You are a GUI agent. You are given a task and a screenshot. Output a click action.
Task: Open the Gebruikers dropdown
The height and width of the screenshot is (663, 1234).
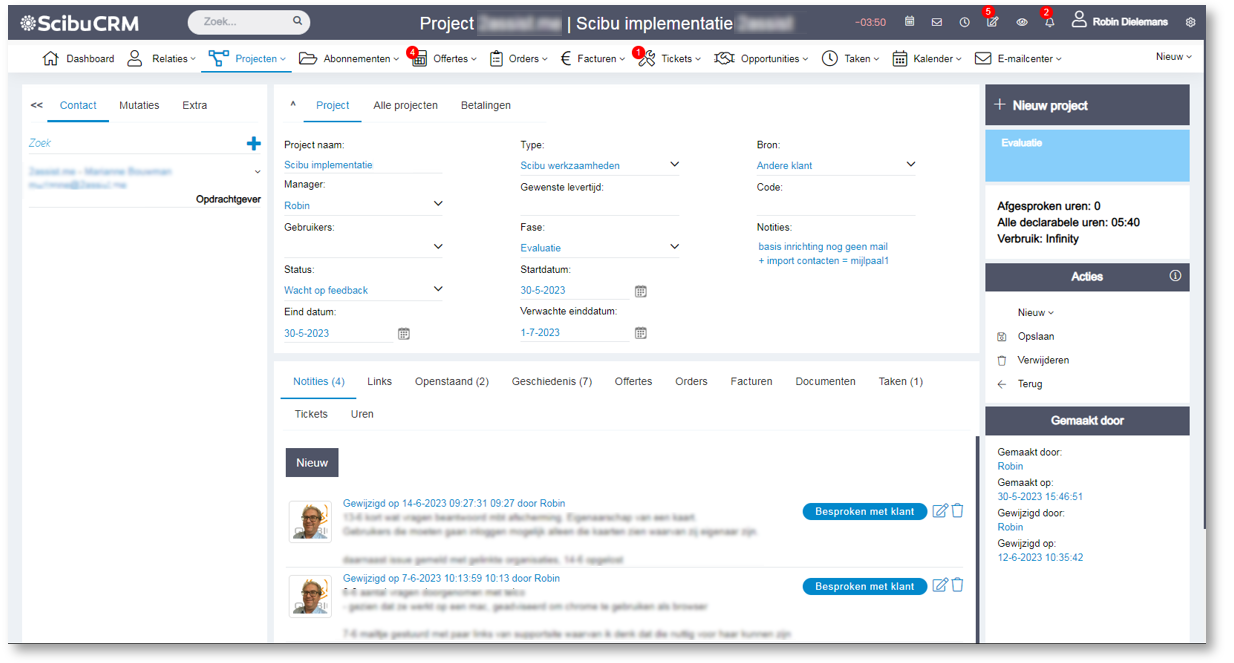(x=437, y=246)
